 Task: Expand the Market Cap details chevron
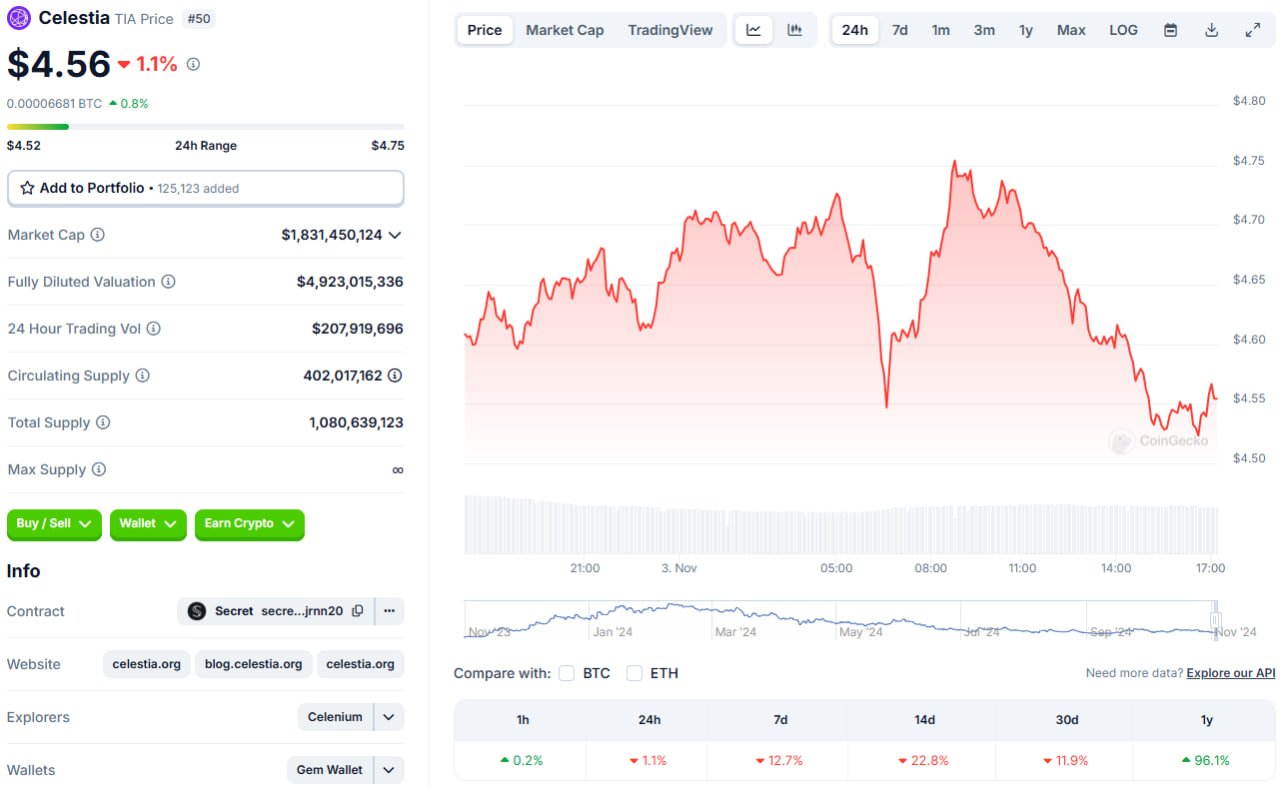[395, 235]
